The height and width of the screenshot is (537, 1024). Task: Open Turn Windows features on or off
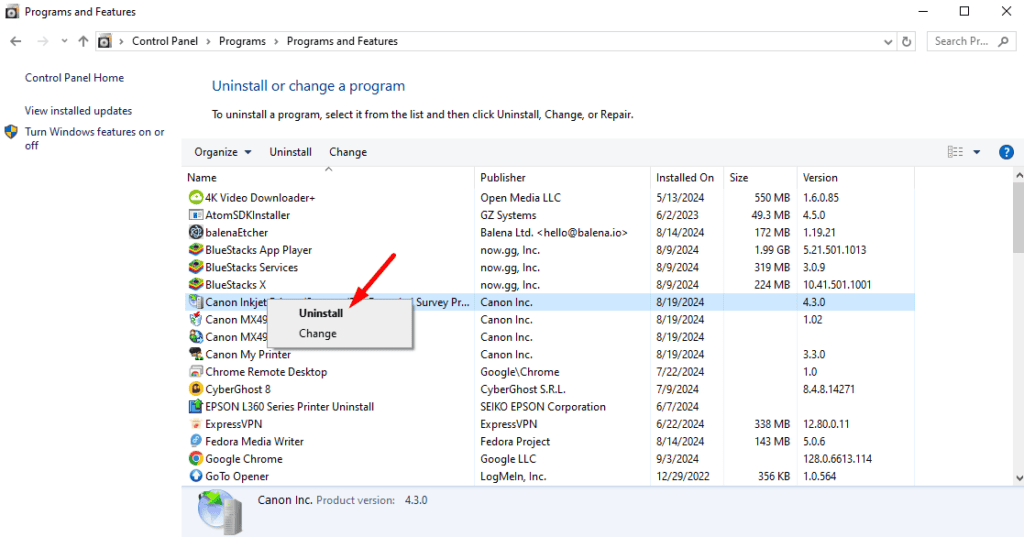click(95, 138)
